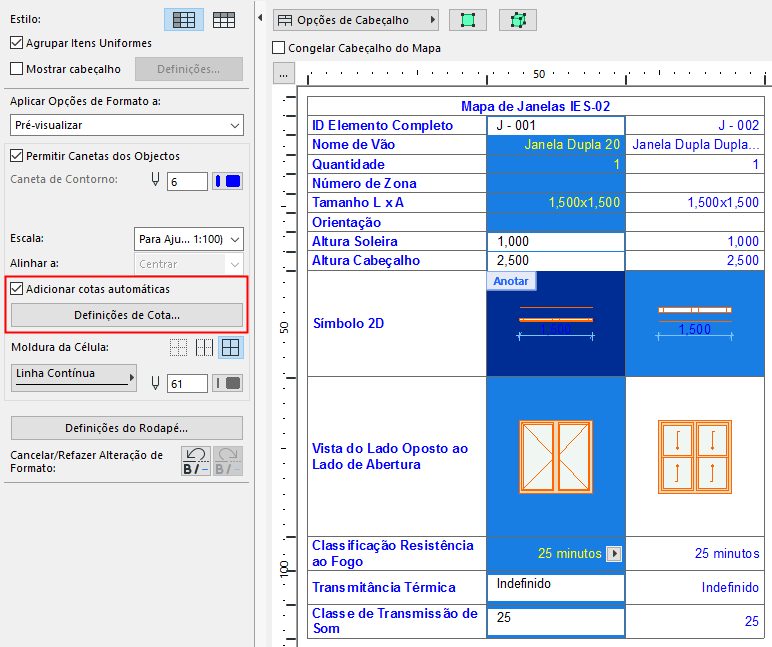Click the Definições de Cota button
Viewport: 772px width, 647px height.
point(126,315)
